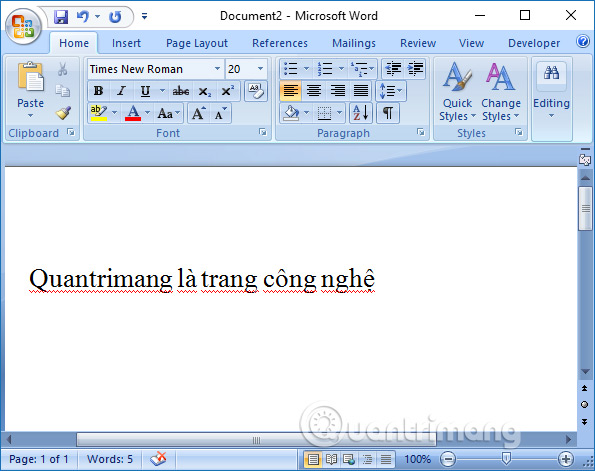Open the Font dialog launcher
The height and width of the screenshot is (471, 595).
tap(263, 132)
